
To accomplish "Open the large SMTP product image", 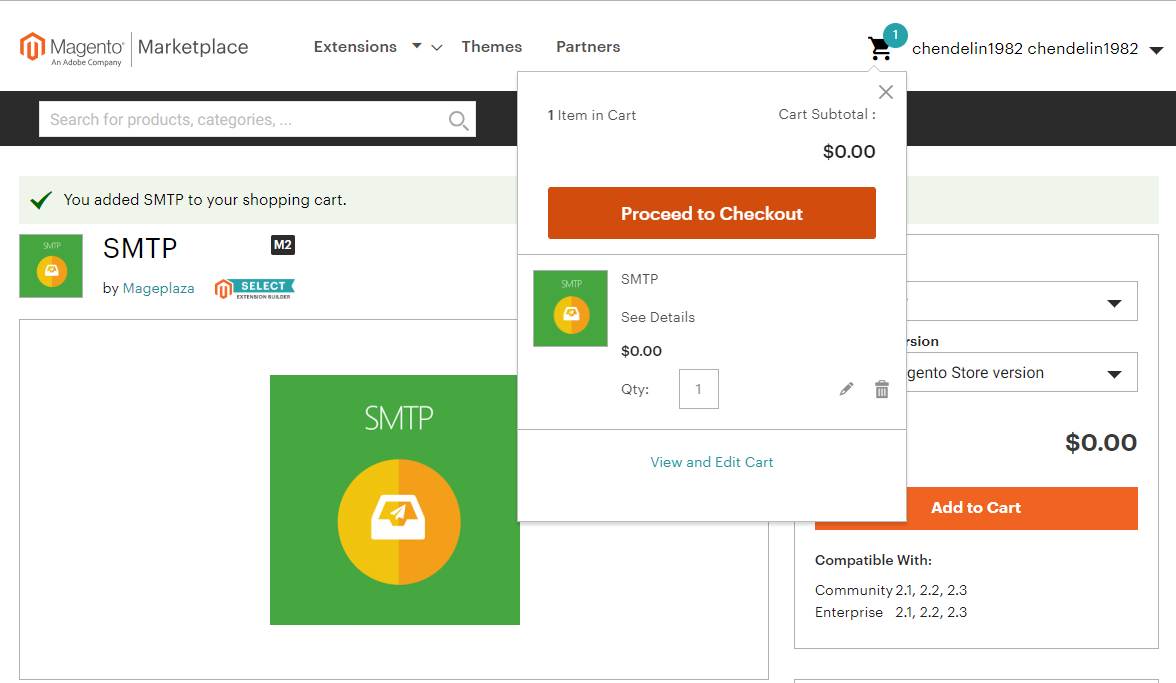I will tap(394, 499).
